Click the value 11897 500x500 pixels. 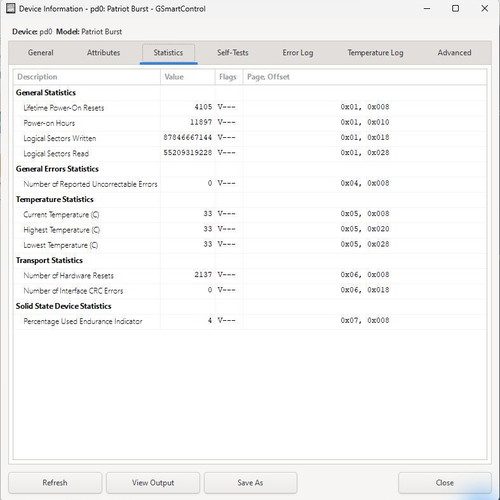[201, 122]
